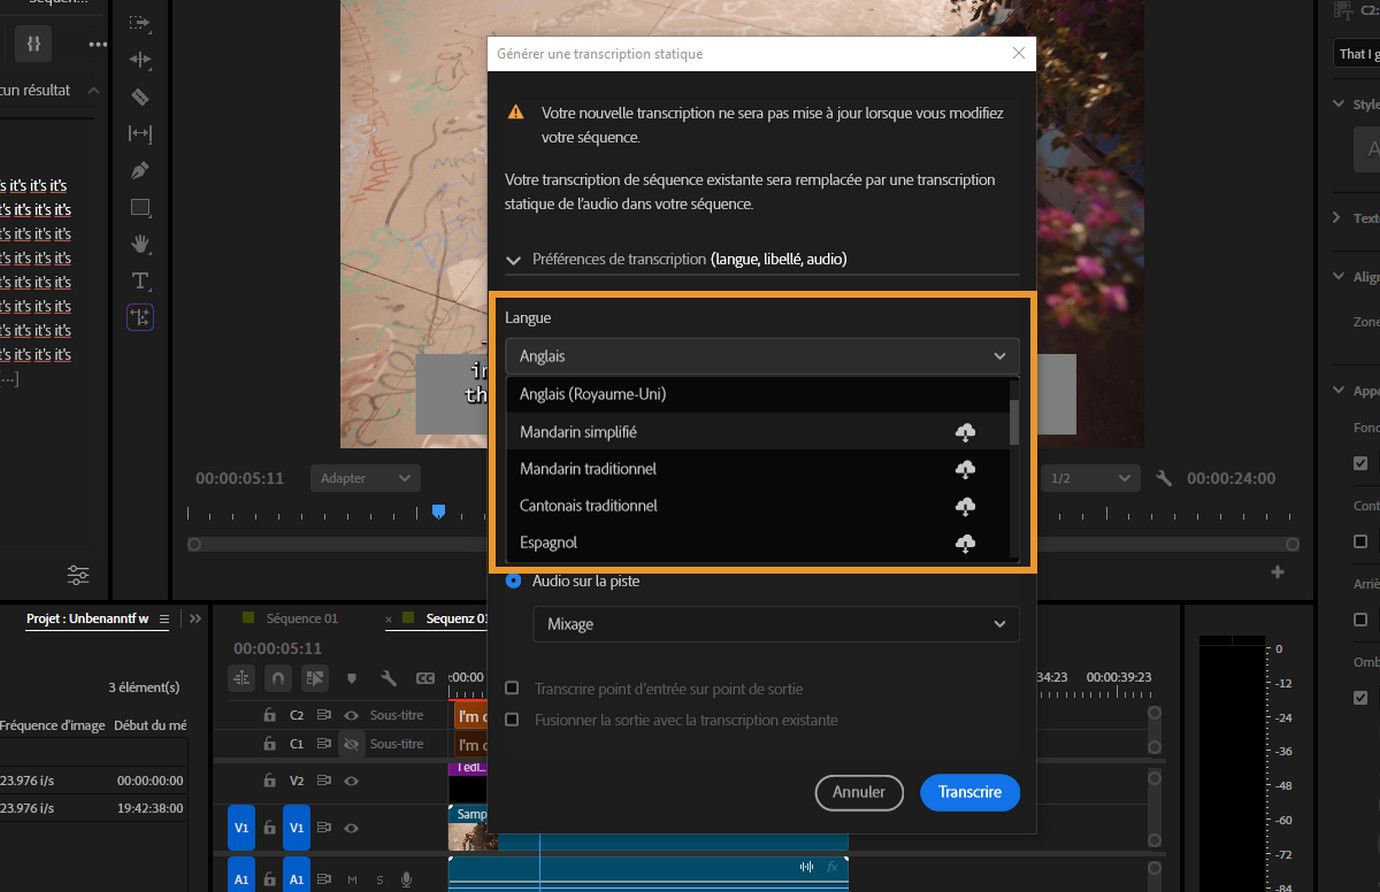
Task: Click the captions CC icon in timeline
Action: (425, 677)
